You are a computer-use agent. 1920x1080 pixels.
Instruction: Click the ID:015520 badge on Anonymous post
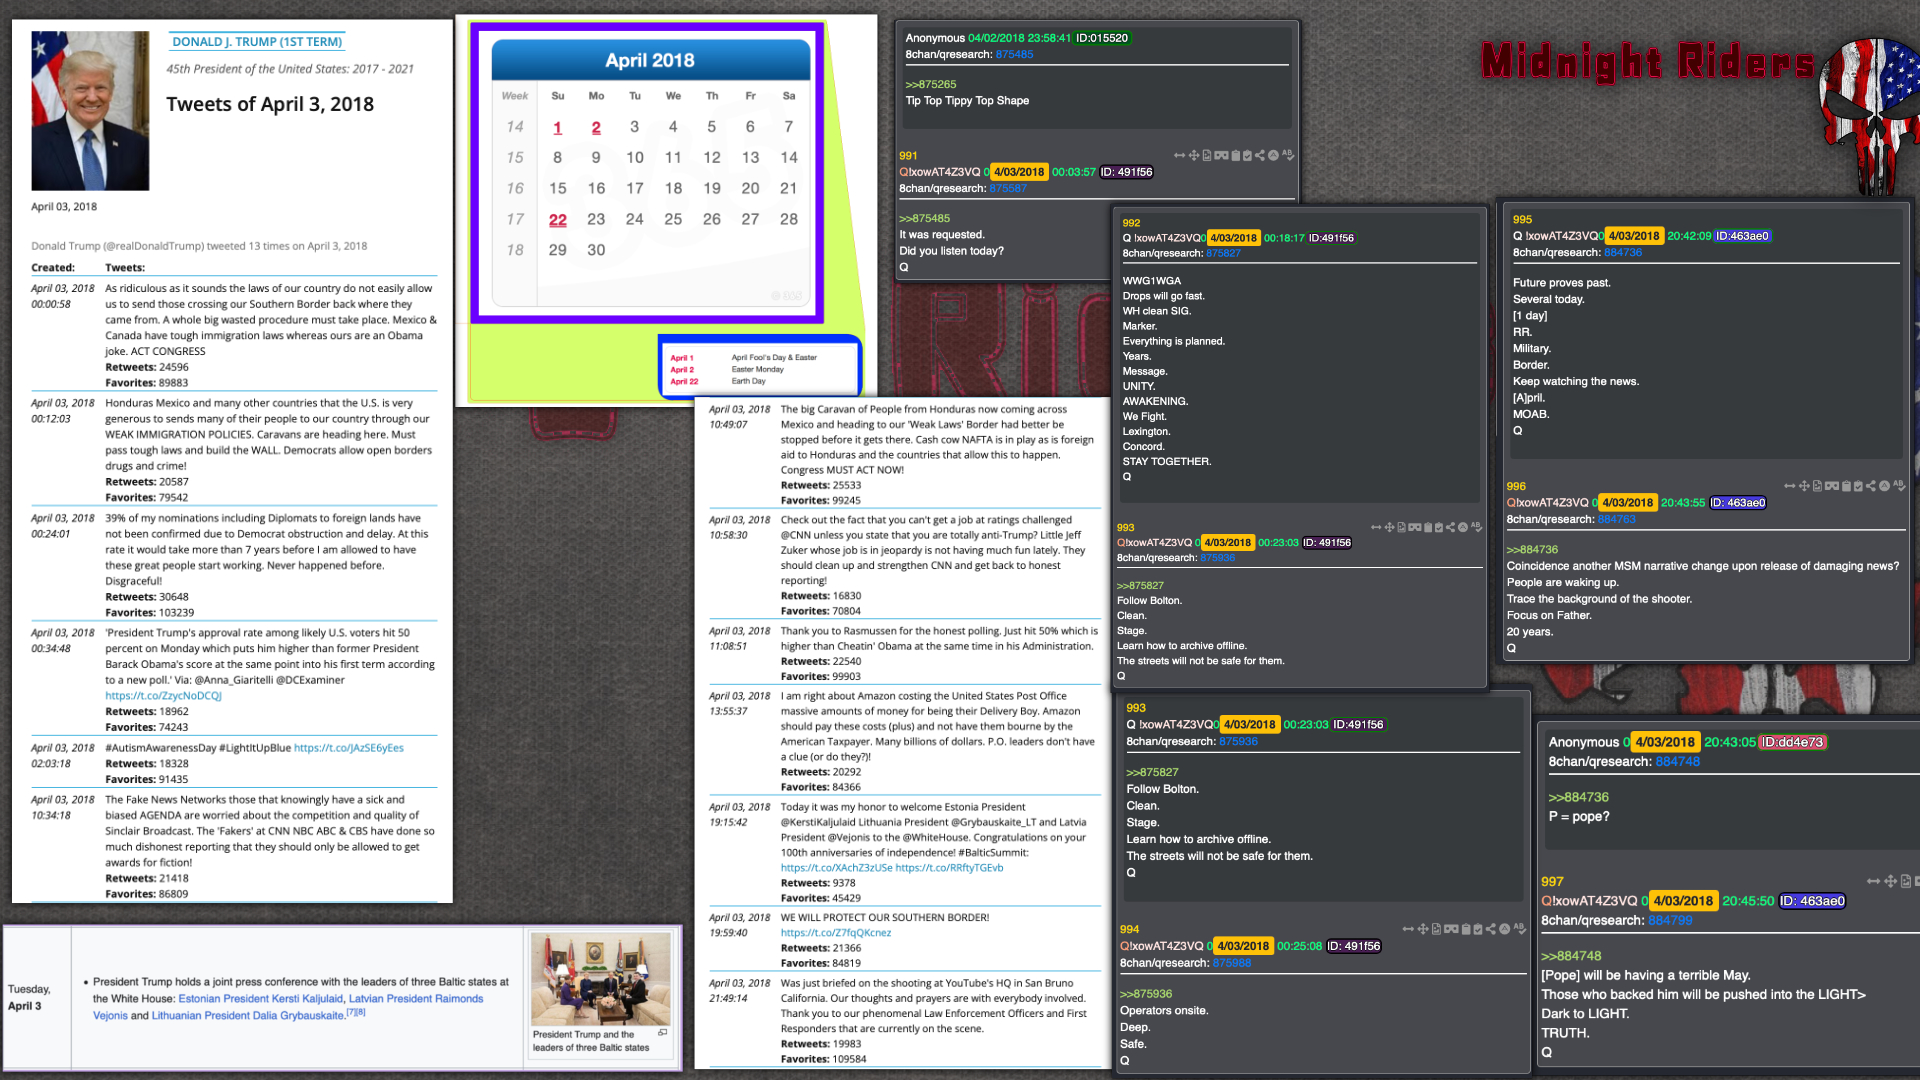pyautogui.click(x=1102, y=38)
